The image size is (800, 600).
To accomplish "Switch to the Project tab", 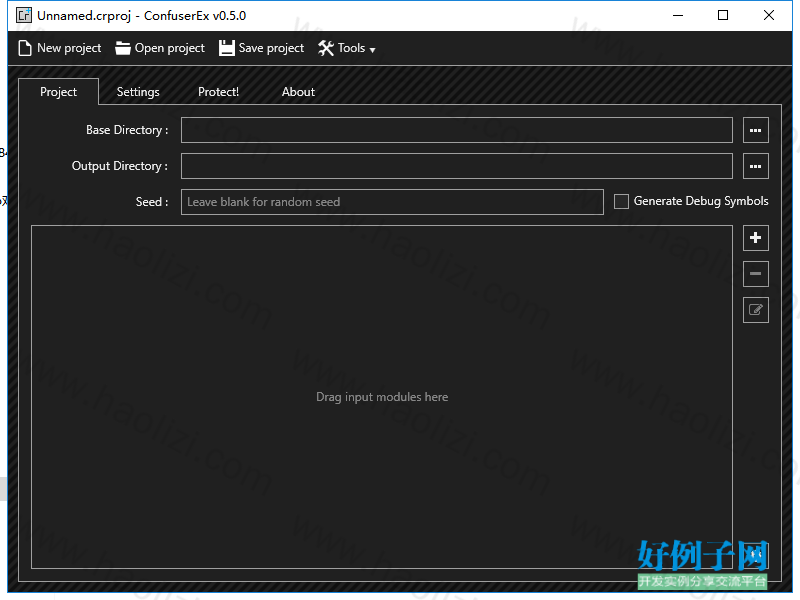I will [58, 92].
